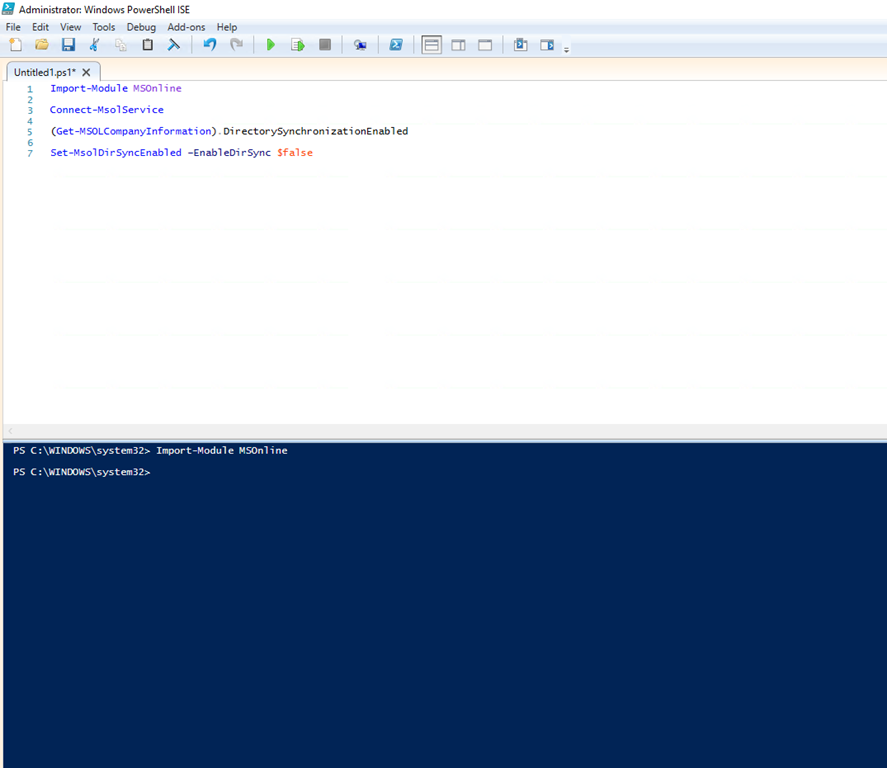Expand the toolbar overflow chevron
Screen dimensions: 887x768
click(x=566, y=47)
